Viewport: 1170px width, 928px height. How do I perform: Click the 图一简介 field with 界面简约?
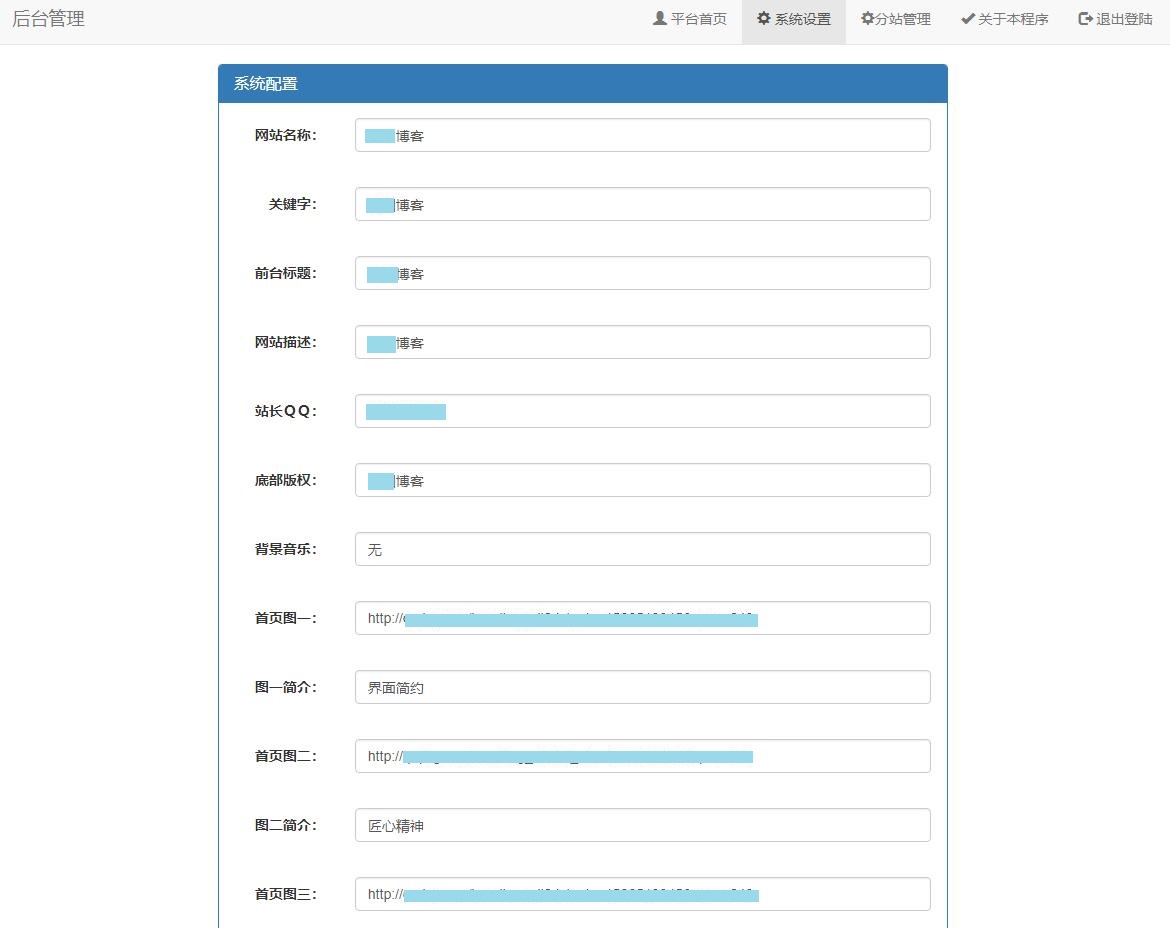[642, 687]
